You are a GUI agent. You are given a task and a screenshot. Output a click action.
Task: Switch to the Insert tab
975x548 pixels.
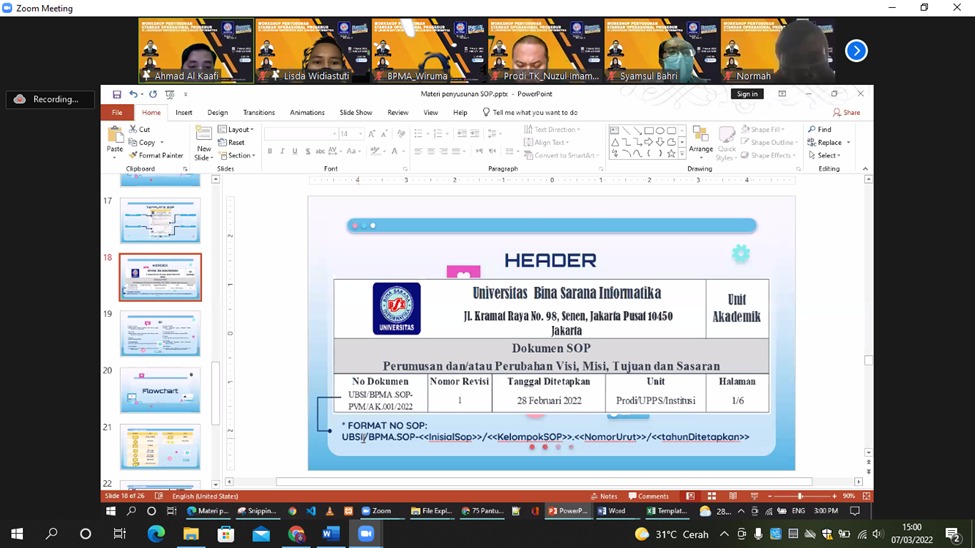[x=183, y=113]
